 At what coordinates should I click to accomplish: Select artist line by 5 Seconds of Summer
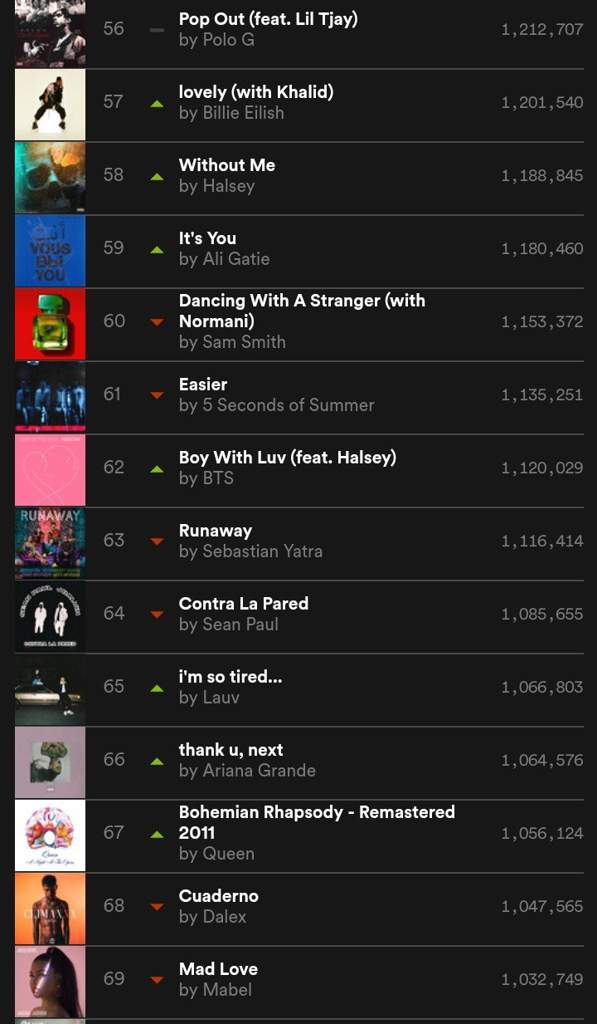point(277,405)
